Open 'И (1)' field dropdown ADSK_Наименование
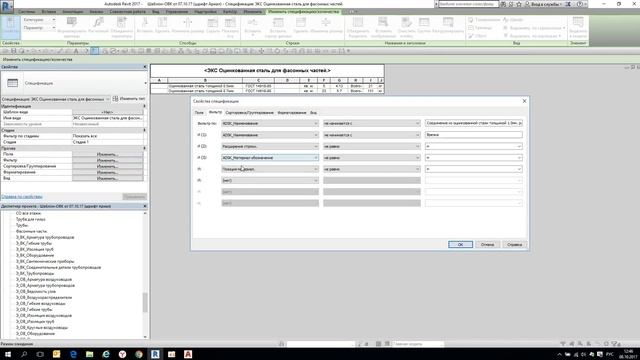This screenshot has width=640, height=360. click(x=270, y=135)
